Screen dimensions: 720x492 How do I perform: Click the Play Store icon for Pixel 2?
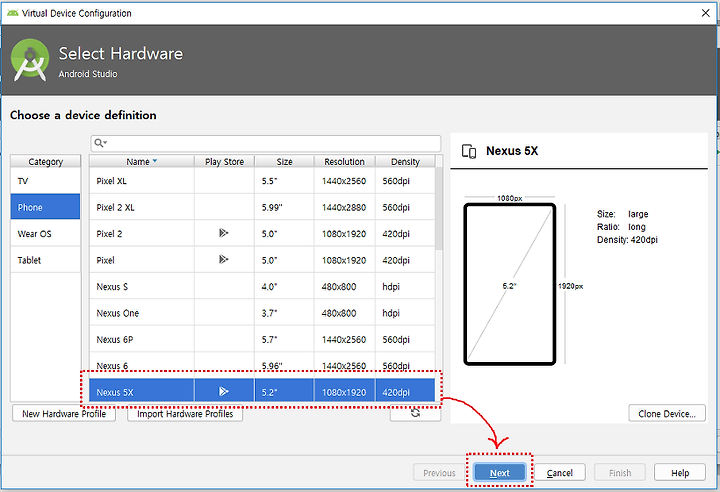223,233
